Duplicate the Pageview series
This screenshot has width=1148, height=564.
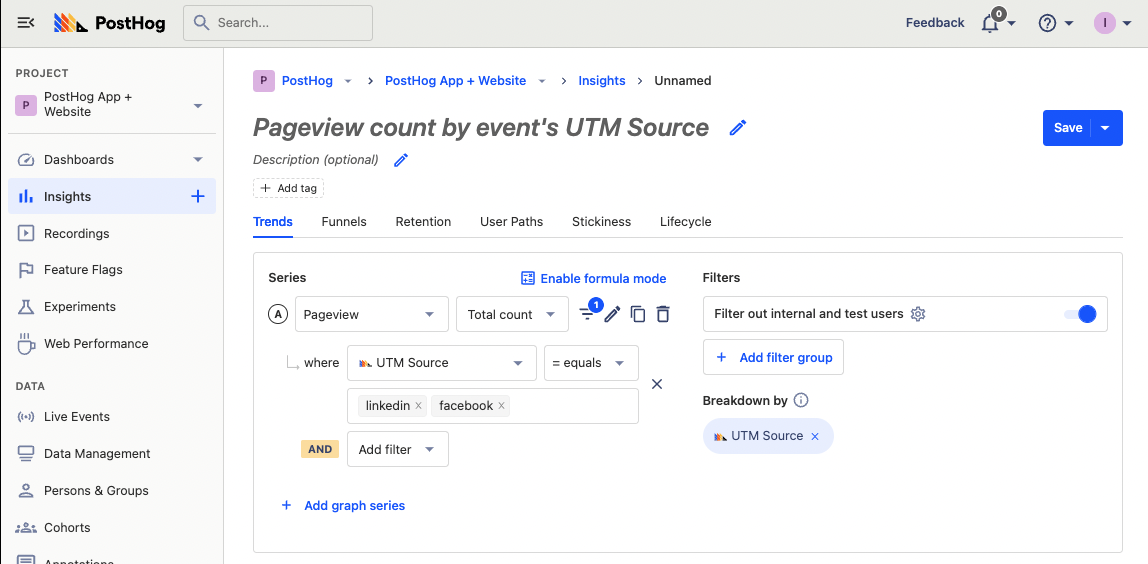[x=638, y=314]
